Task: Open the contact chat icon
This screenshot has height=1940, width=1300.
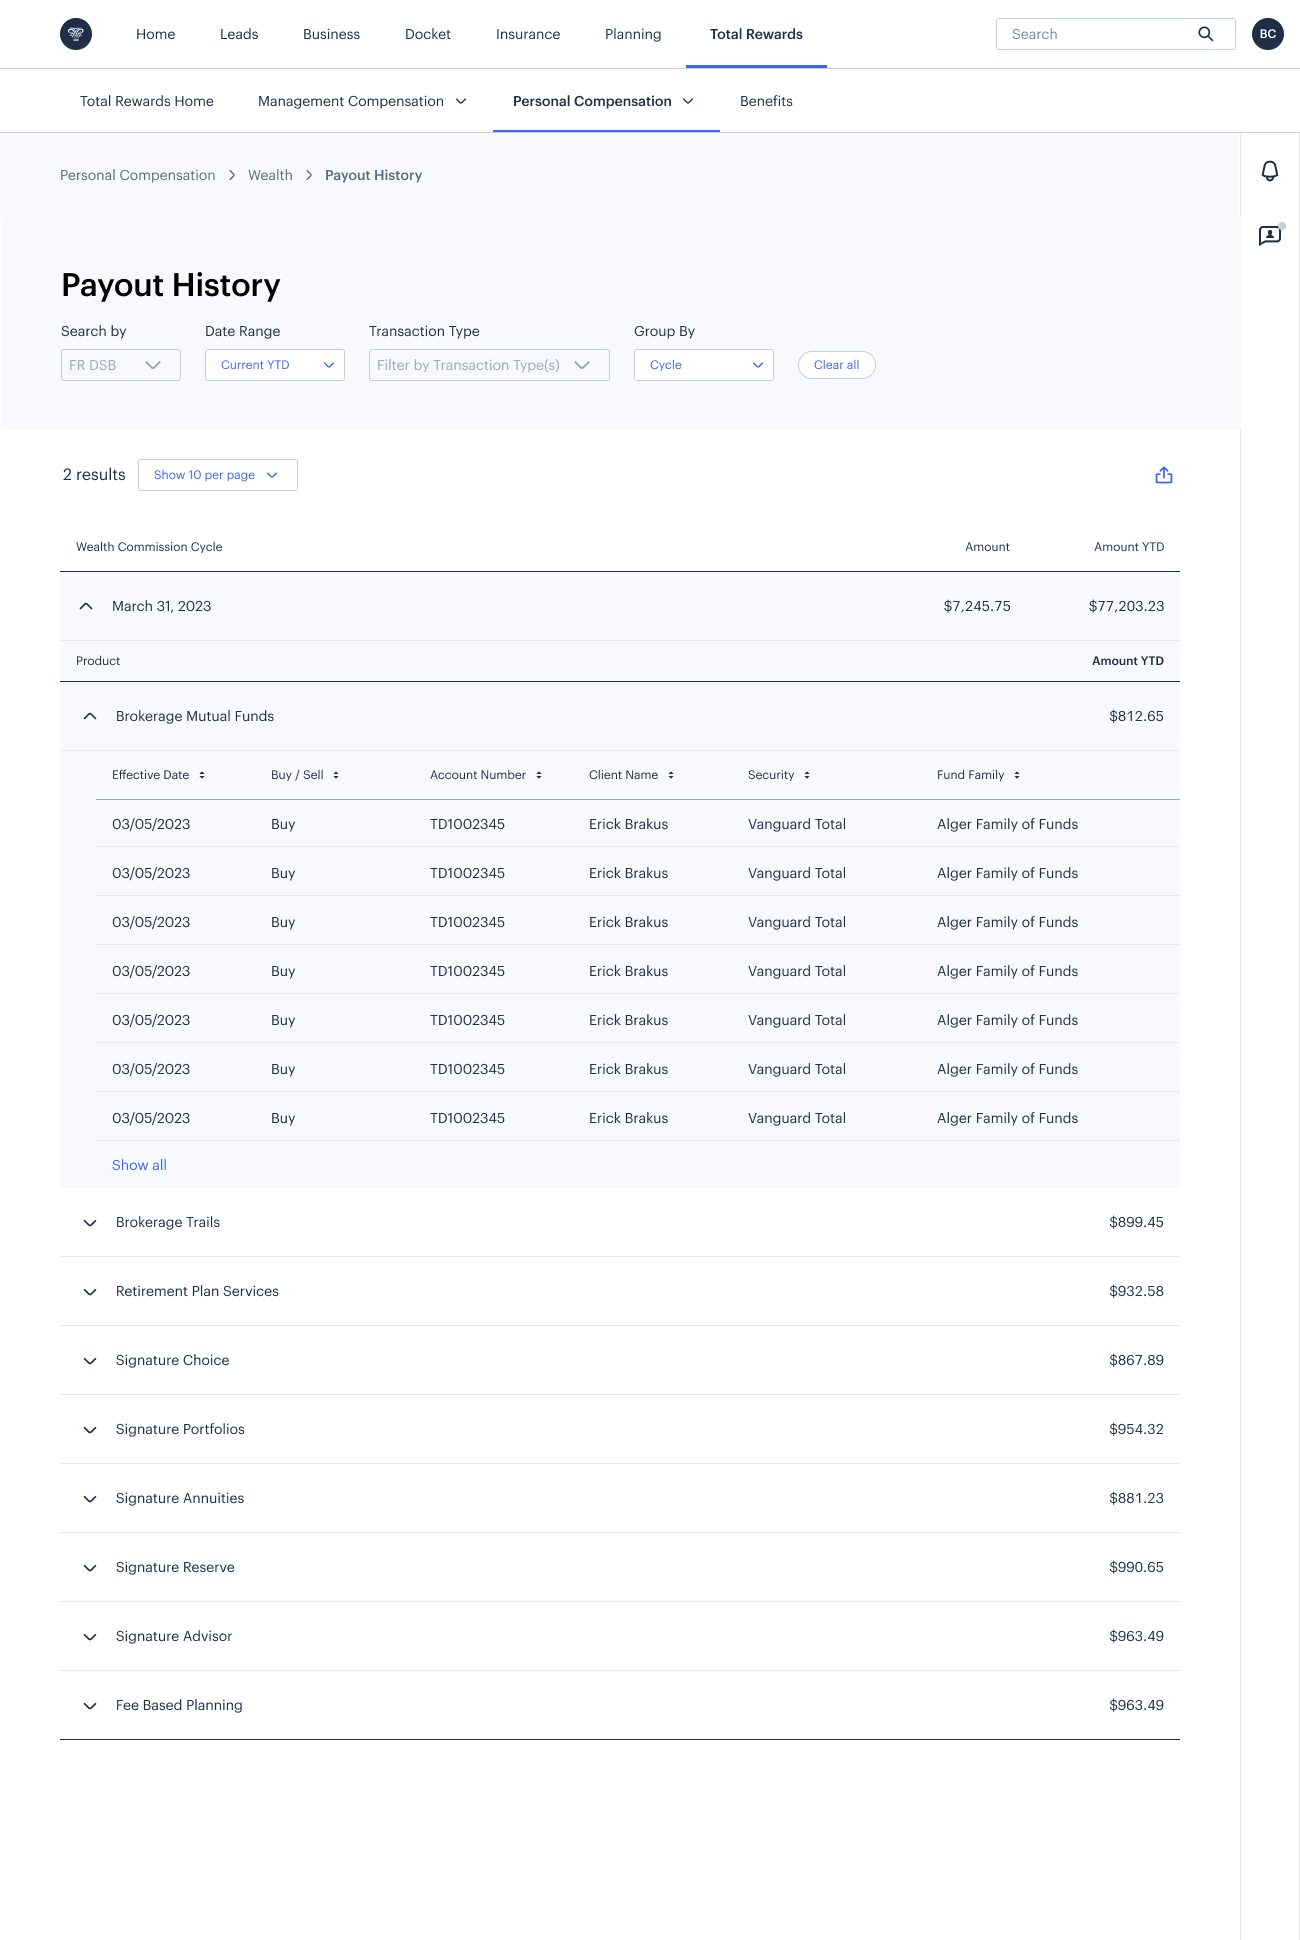Action: (1270, 235)
